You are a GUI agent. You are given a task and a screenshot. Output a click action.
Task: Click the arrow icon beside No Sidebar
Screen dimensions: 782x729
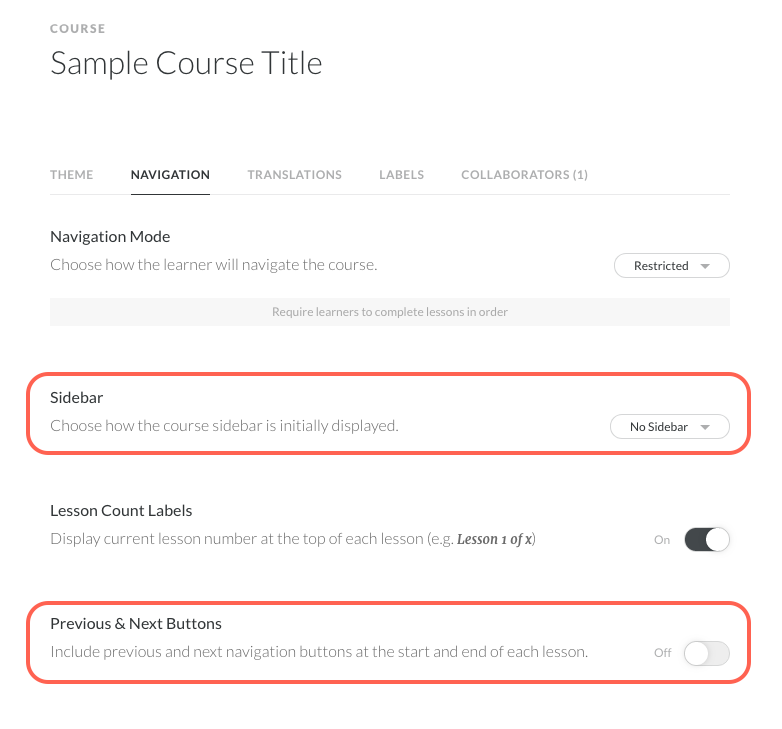point(705,427)
